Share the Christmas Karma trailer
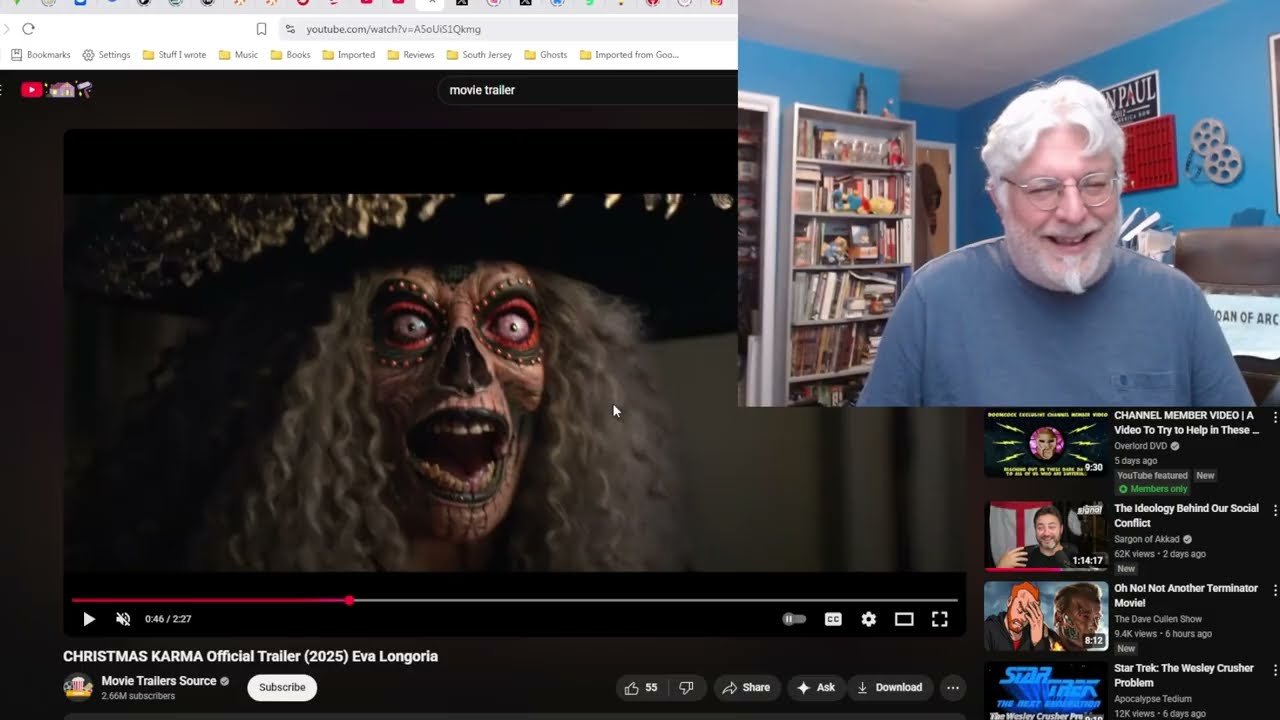 click(x=746, y=688)
